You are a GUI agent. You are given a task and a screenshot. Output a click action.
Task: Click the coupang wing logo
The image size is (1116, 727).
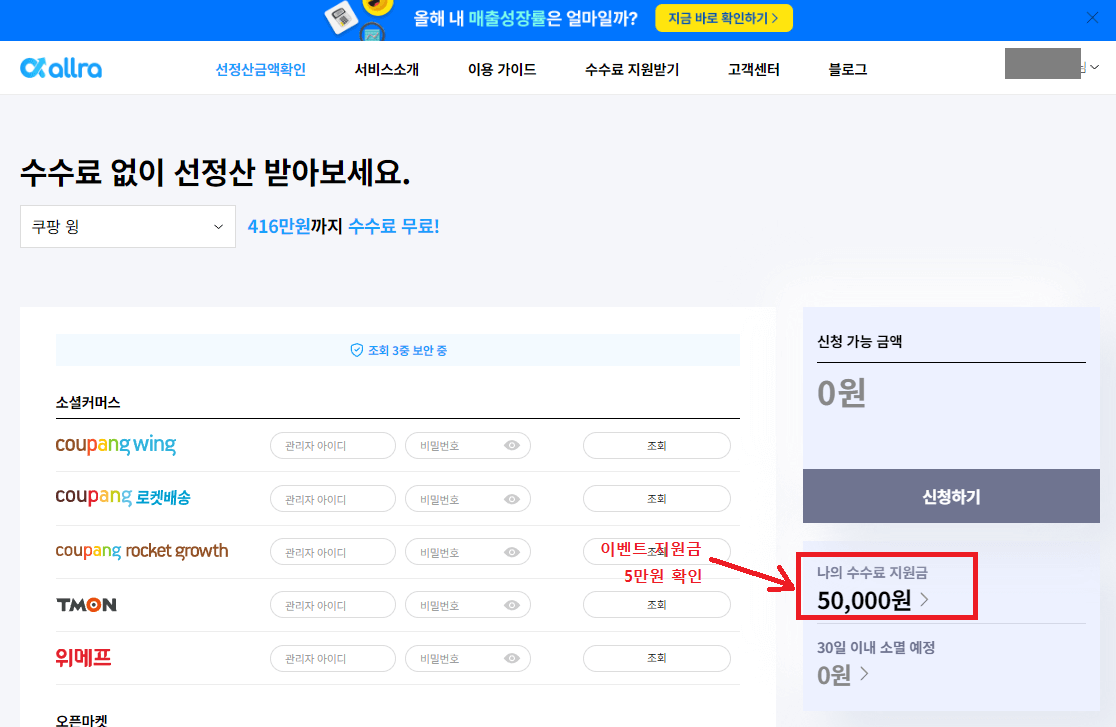tap(115, 445)
